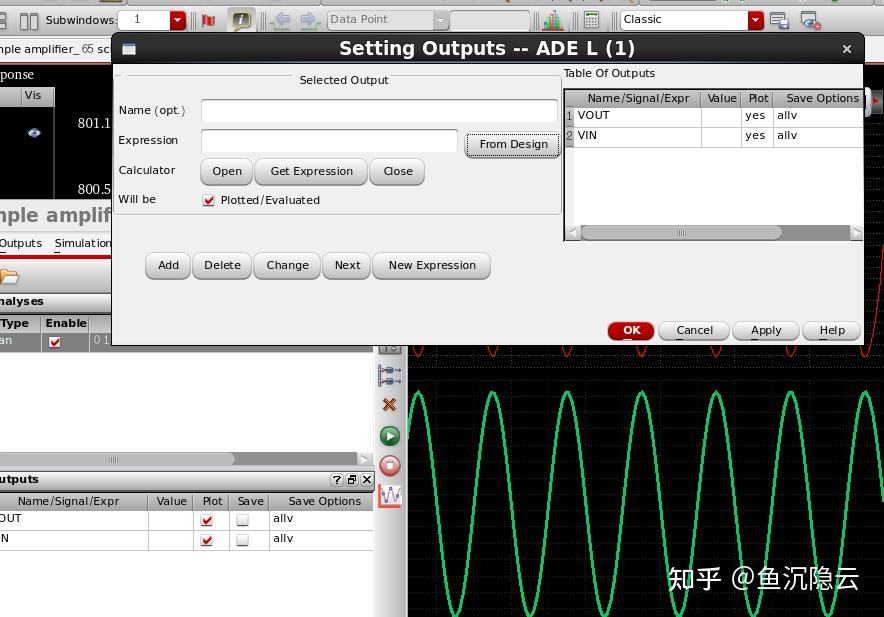Screen dimensions: 884x617
Task: Toggle the Plotted/Evaluated checkbox
Action: point(209,199)
